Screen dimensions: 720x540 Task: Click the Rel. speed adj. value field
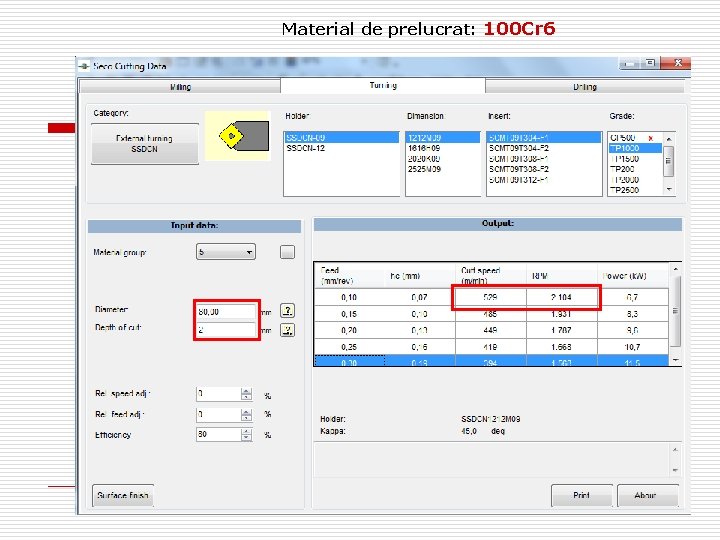coord(219,394)
